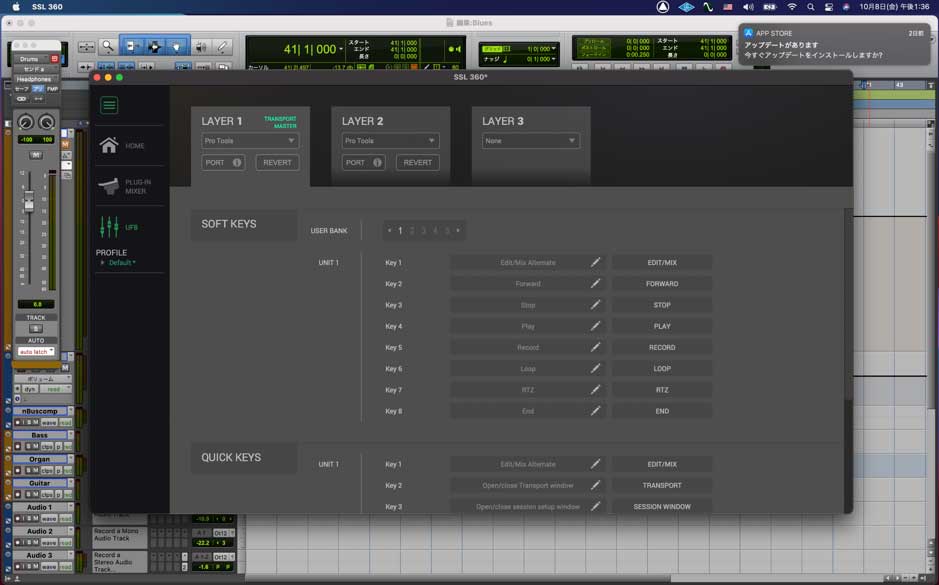Toggle record enable on Audio 1 track
This screenshot has height=585, width=939.
pyautogui.click(x=17, y=519)
